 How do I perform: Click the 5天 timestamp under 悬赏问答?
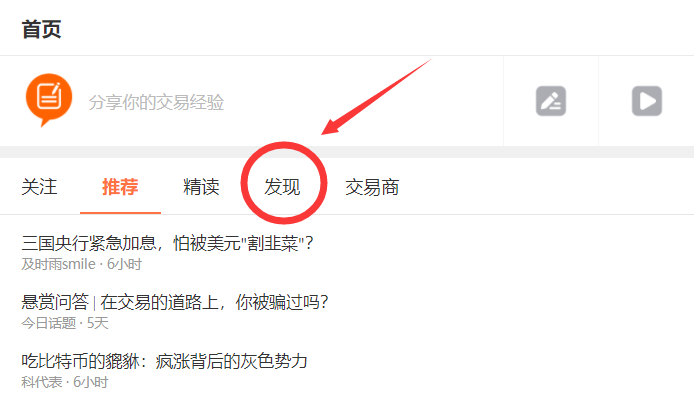click(x=97, y=323)
